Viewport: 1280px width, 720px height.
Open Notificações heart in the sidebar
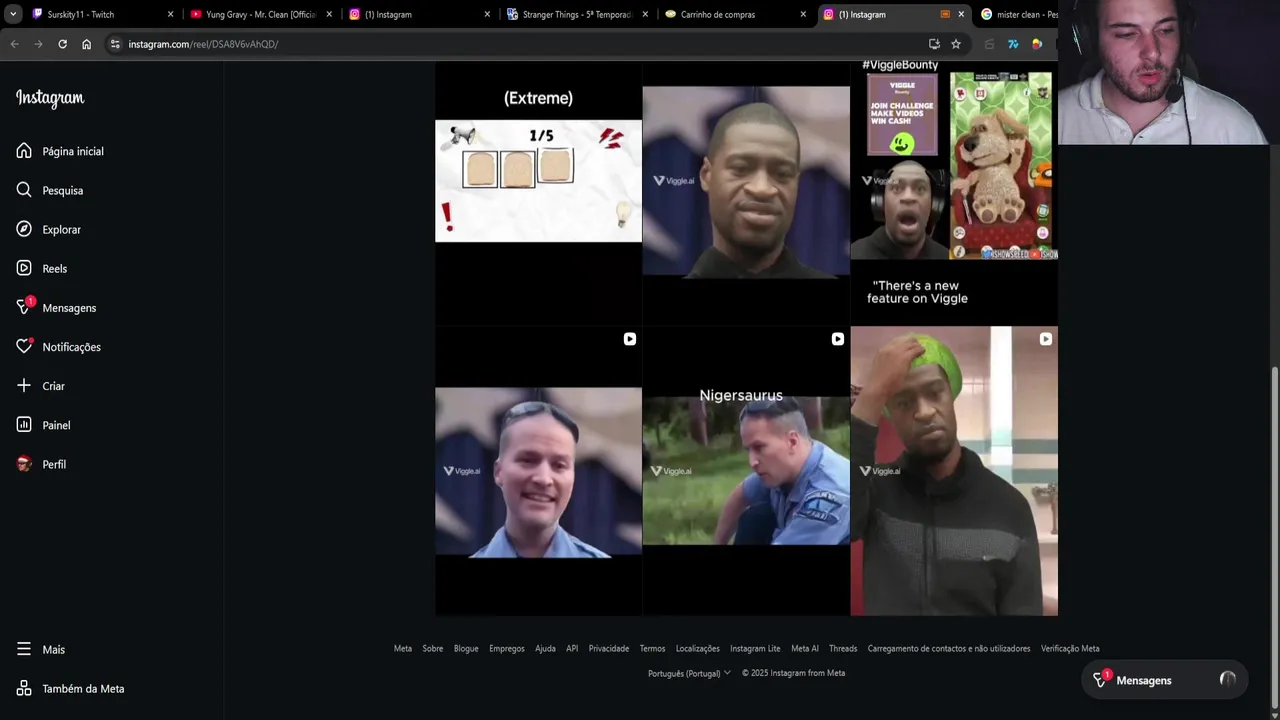click(58, 347)
